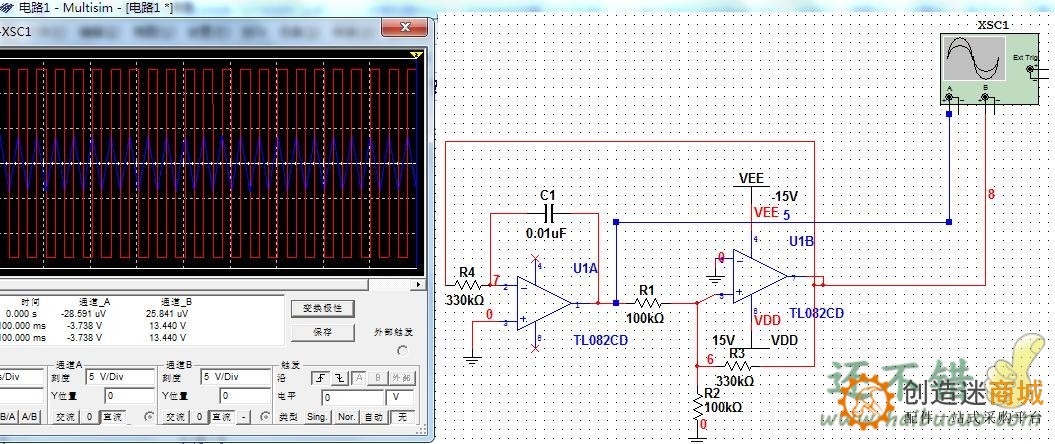This screenshot has height=444, width=1055.
Task: Click the scope graph scroll right arrow
Action: pyautogui.click(x=421, y=285)
